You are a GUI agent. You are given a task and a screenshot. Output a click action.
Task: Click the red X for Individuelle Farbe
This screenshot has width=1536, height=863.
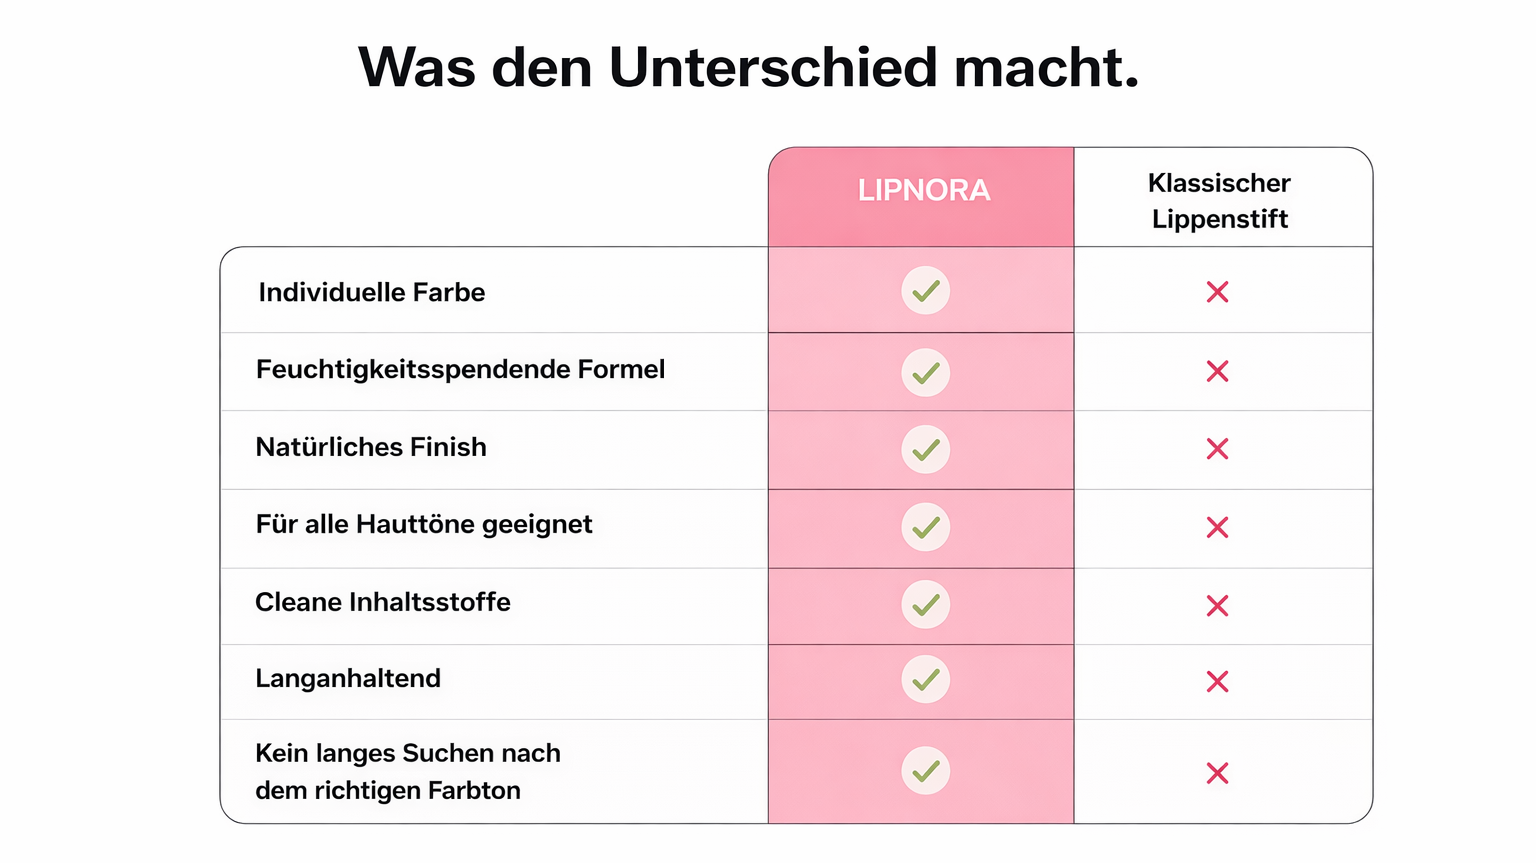(x=1217, y=292)
